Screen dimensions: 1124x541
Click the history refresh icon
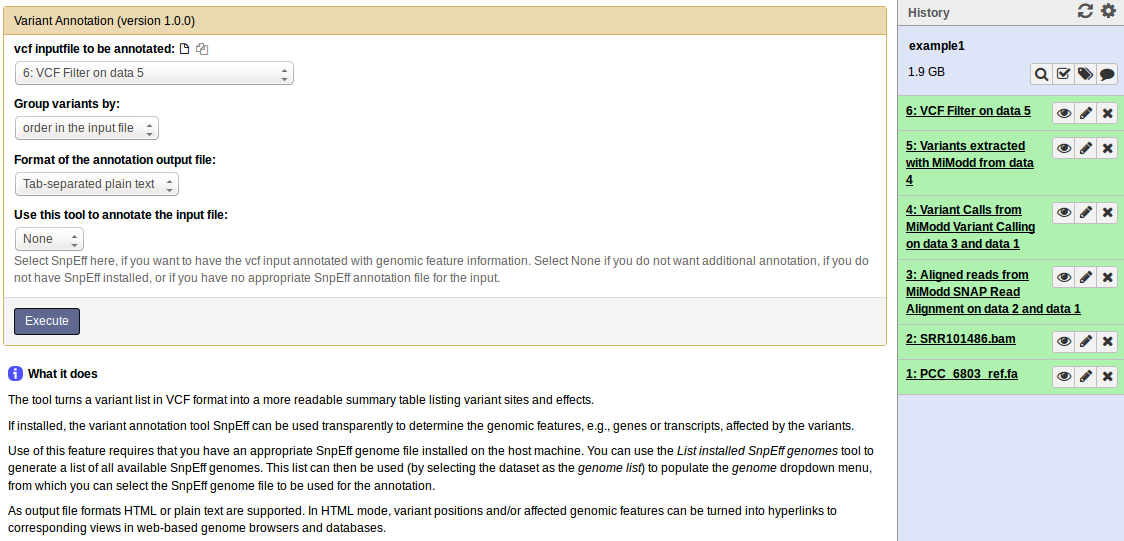tap(1085, 11)
